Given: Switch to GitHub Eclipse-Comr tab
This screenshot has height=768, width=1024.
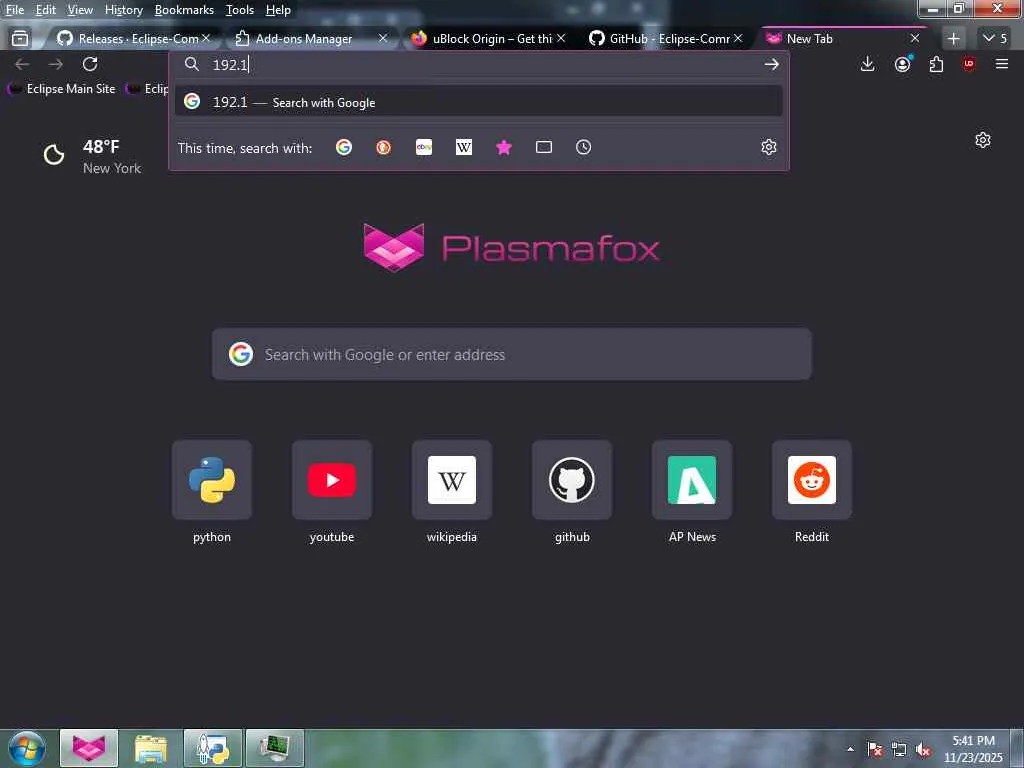Looking at the screenshot, I should pos(665,39).
